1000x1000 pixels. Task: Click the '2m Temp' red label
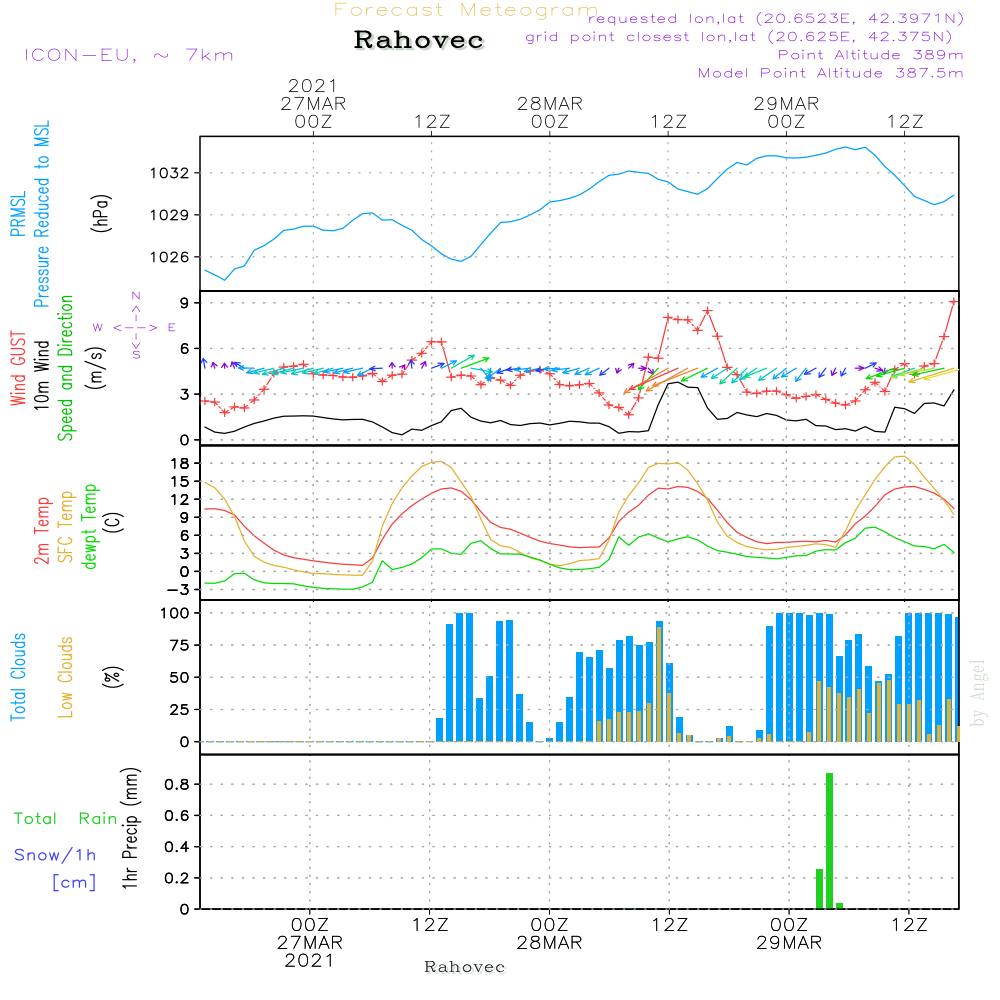tap(41, 531)
